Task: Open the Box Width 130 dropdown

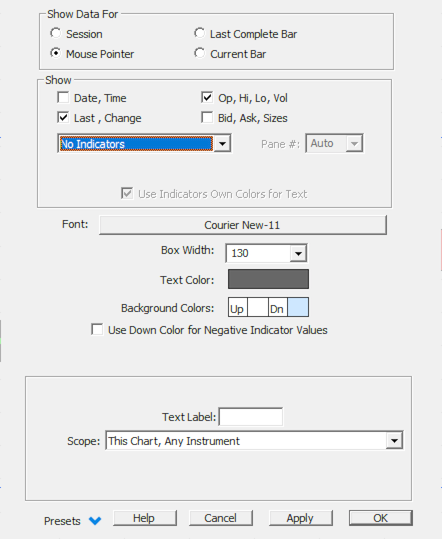Action: tap(298, 253)
